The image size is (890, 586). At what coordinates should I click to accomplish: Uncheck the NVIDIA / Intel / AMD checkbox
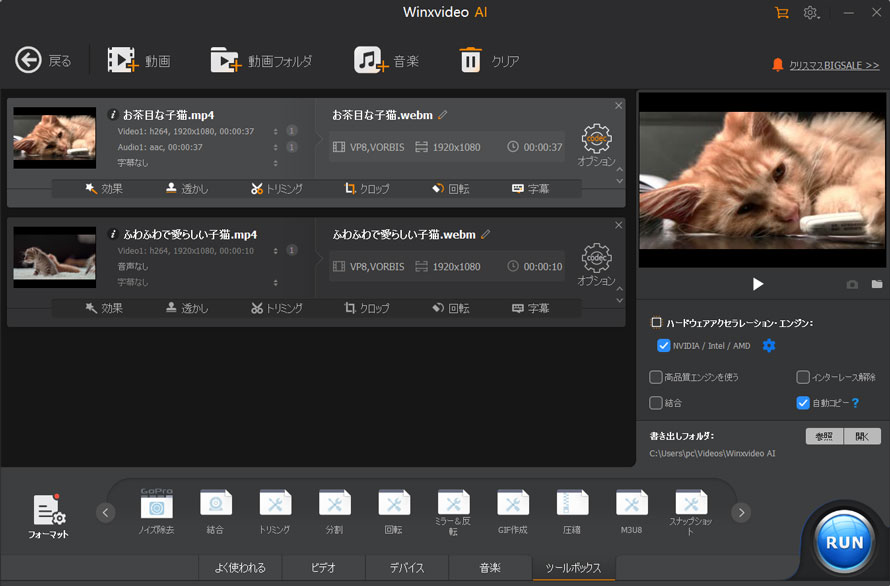point(664,346)
